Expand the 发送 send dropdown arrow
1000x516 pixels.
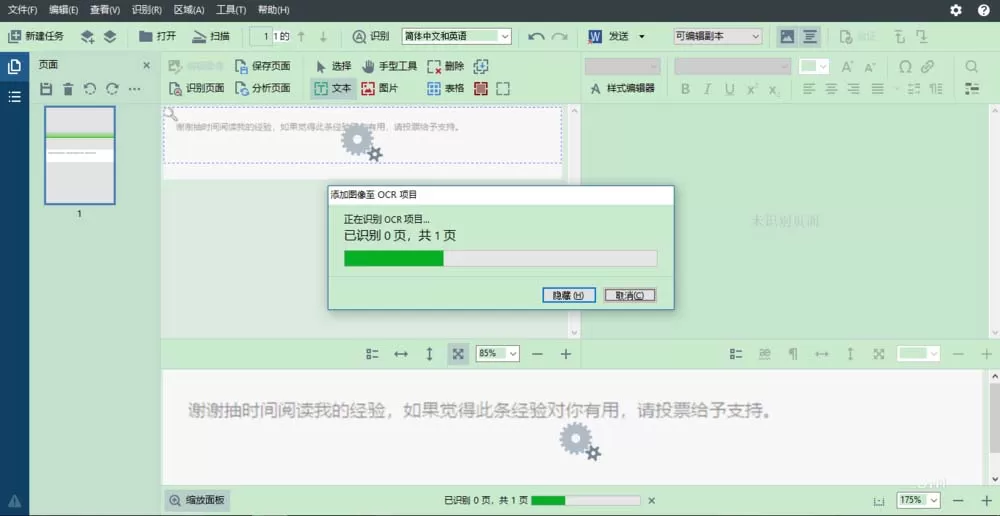point(642,37)
